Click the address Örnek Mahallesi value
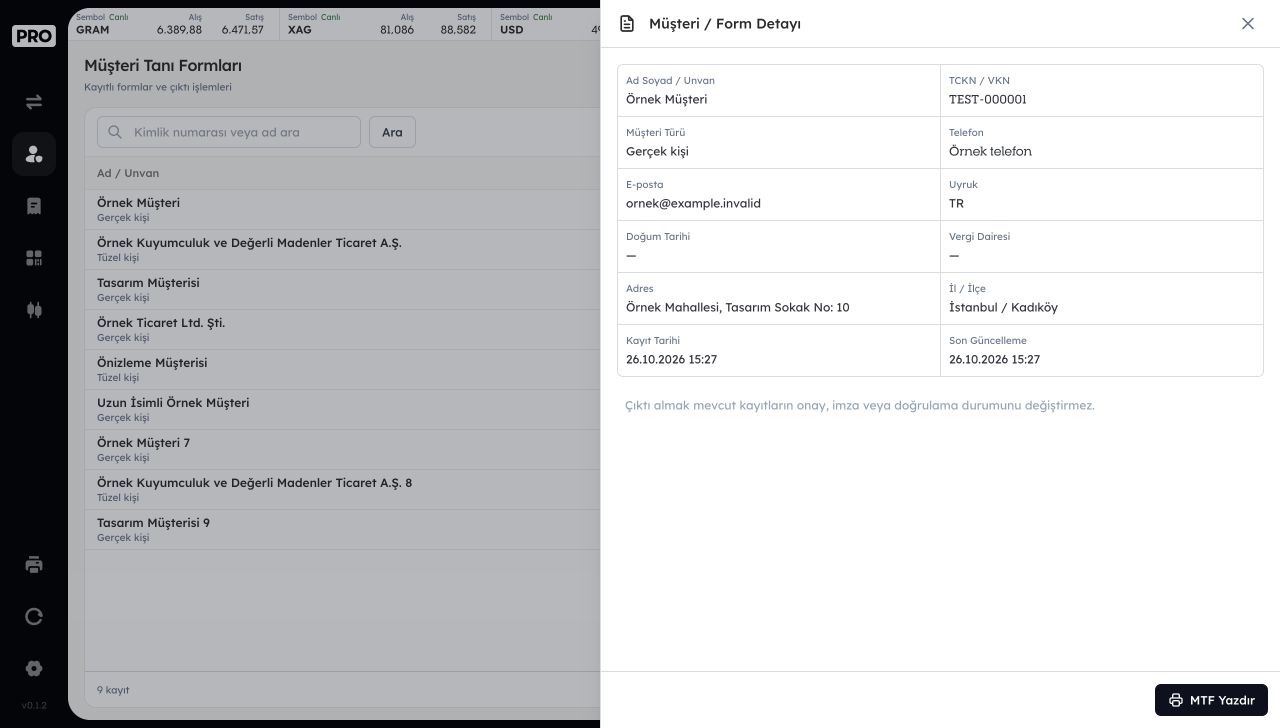1280x728 pixels. (x=738, y=307)
